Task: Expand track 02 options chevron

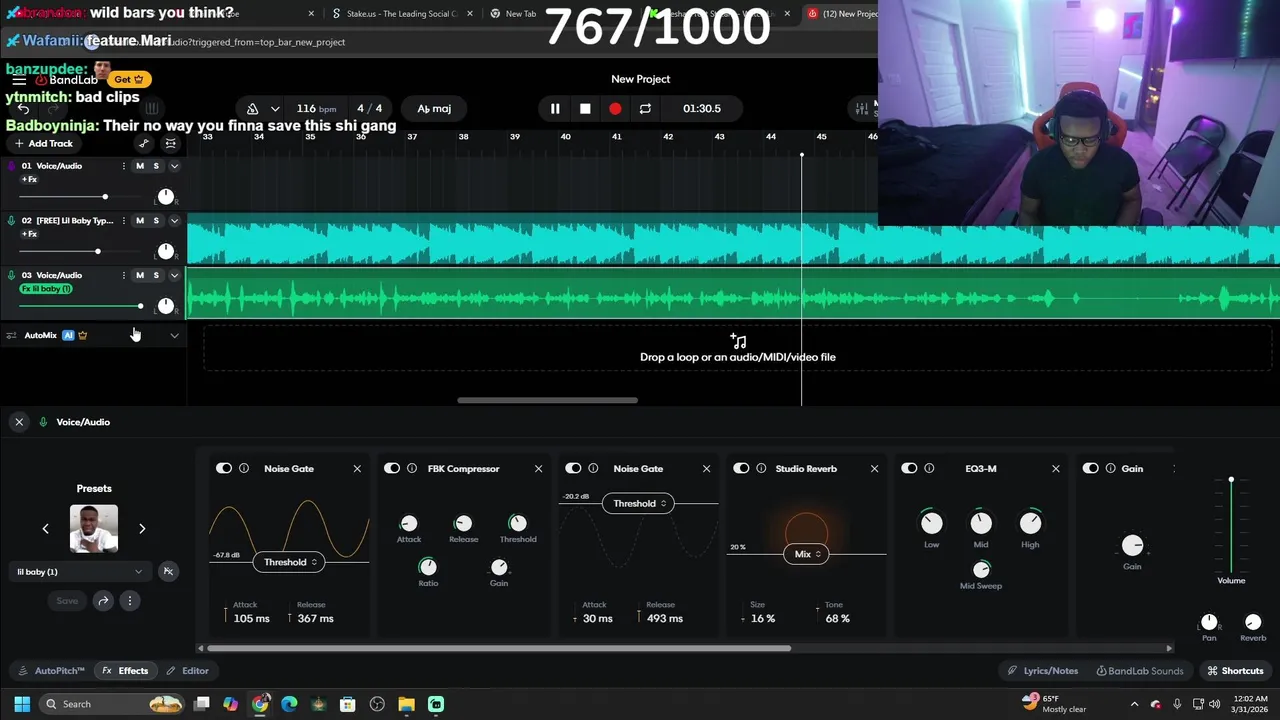Action: [174, 221]
